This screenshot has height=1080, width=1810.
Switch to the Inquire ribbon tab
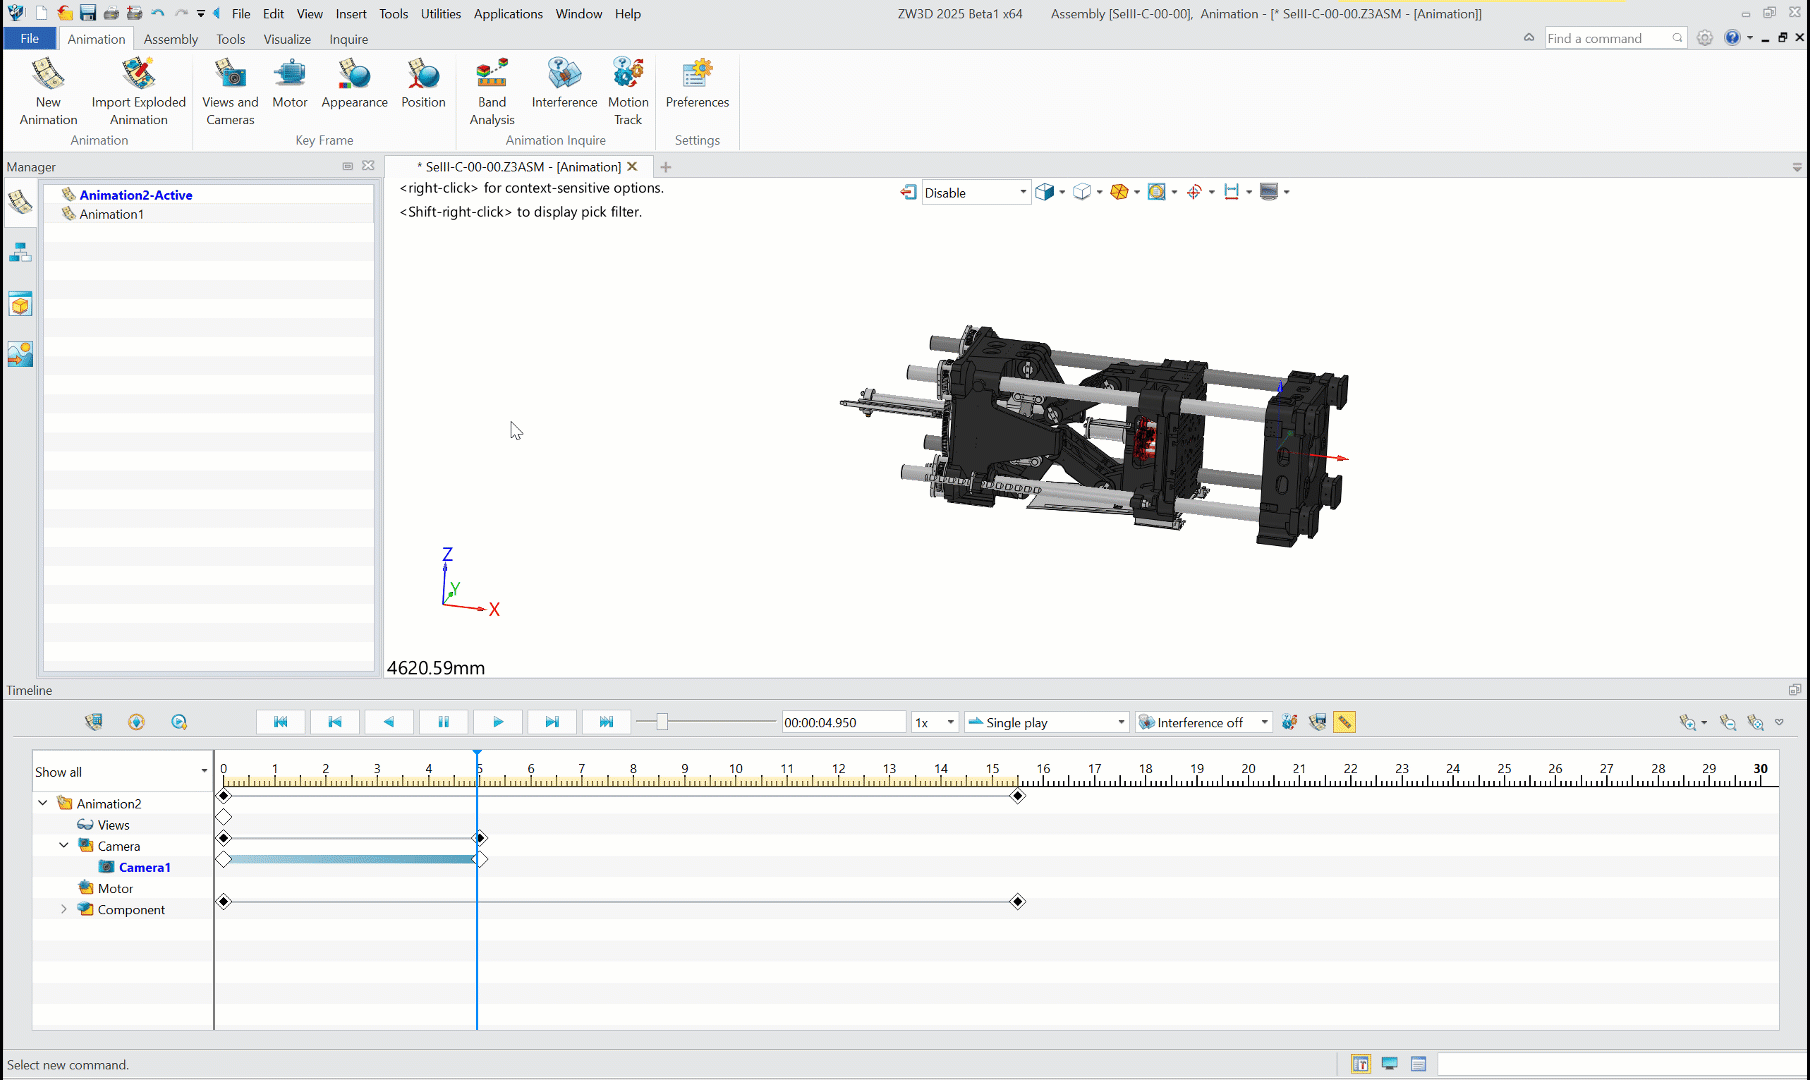(x=348, y=39)
